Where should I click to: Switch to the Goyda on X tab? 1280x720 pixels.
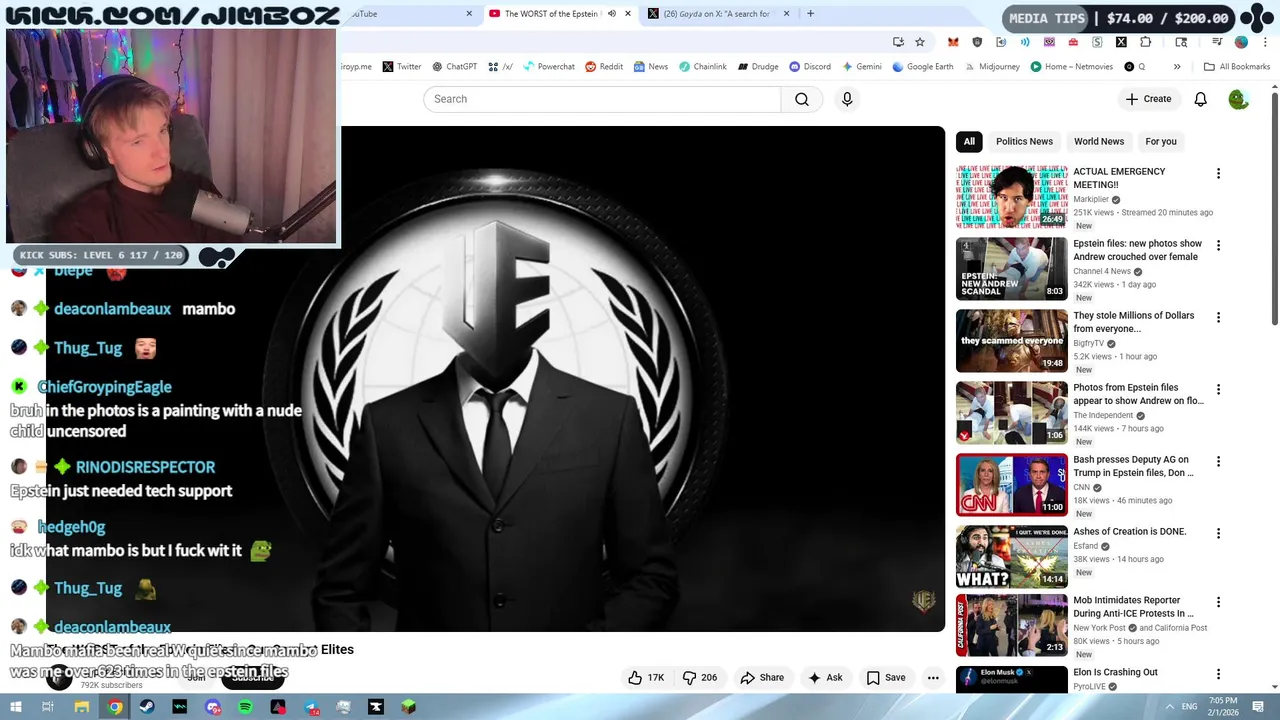pos(716,14)
